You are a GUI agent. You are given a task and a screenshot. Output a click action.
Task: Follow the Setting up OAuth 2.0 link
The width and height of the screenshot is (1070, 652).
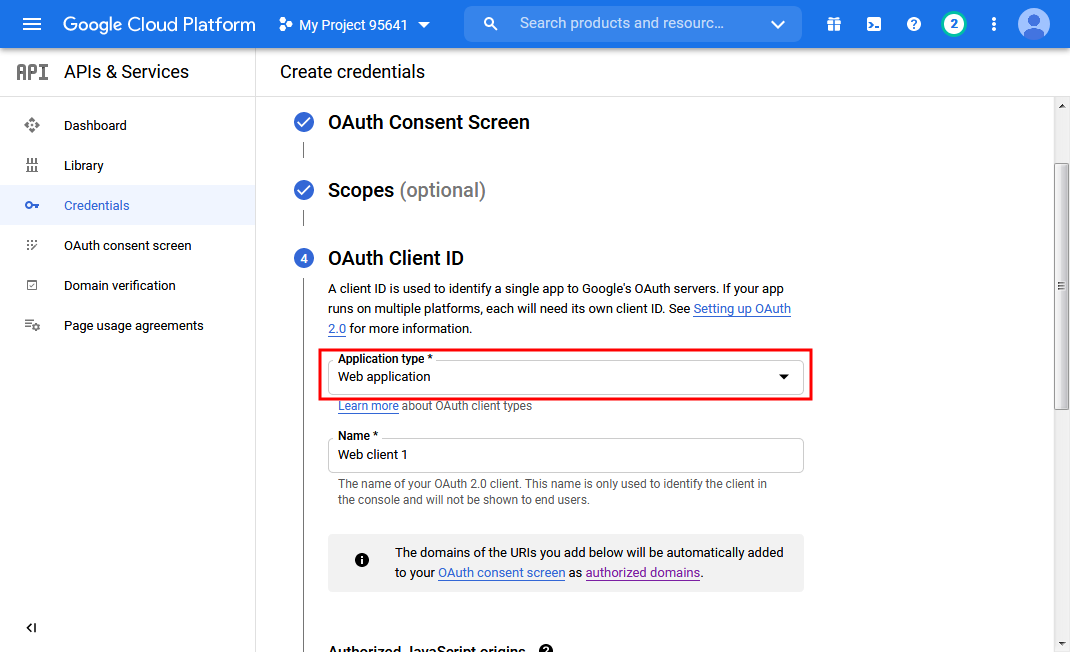[x=742, y=309]
